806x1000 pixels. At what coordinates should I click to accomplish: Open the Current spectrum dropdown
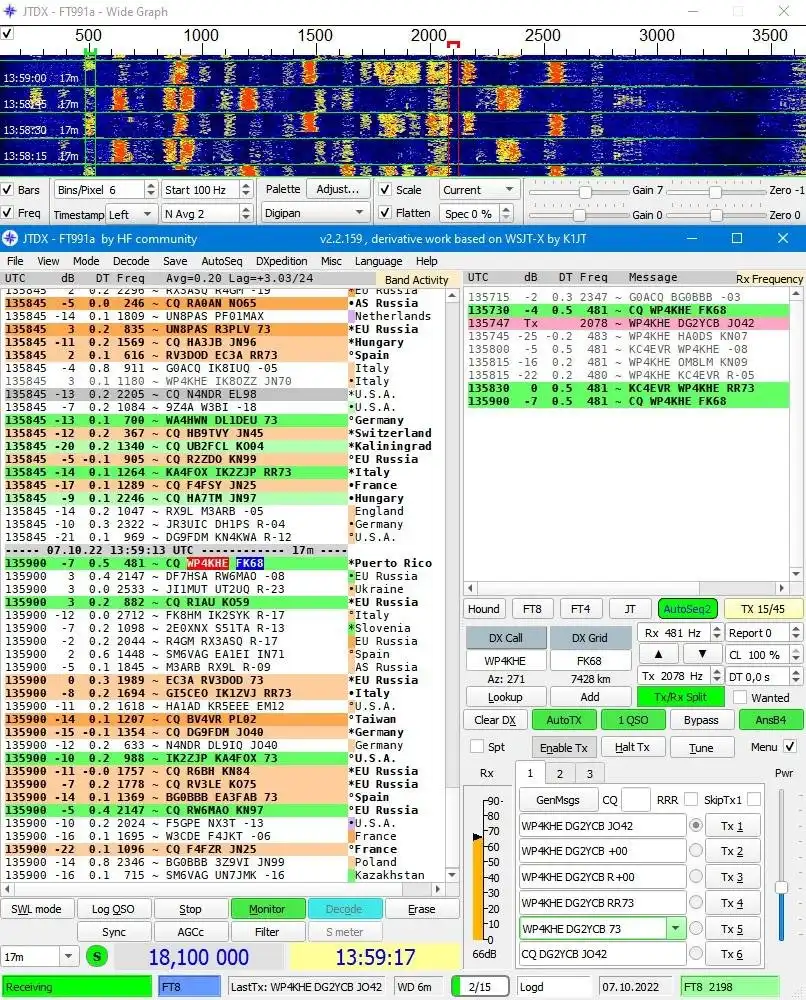coord(478,189)
